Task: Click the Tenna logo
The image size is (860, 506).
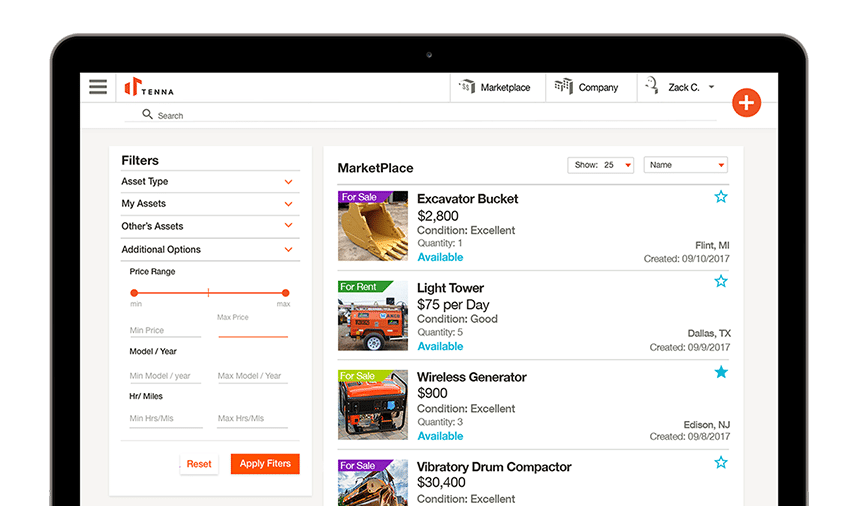Action: coord(149,87)
